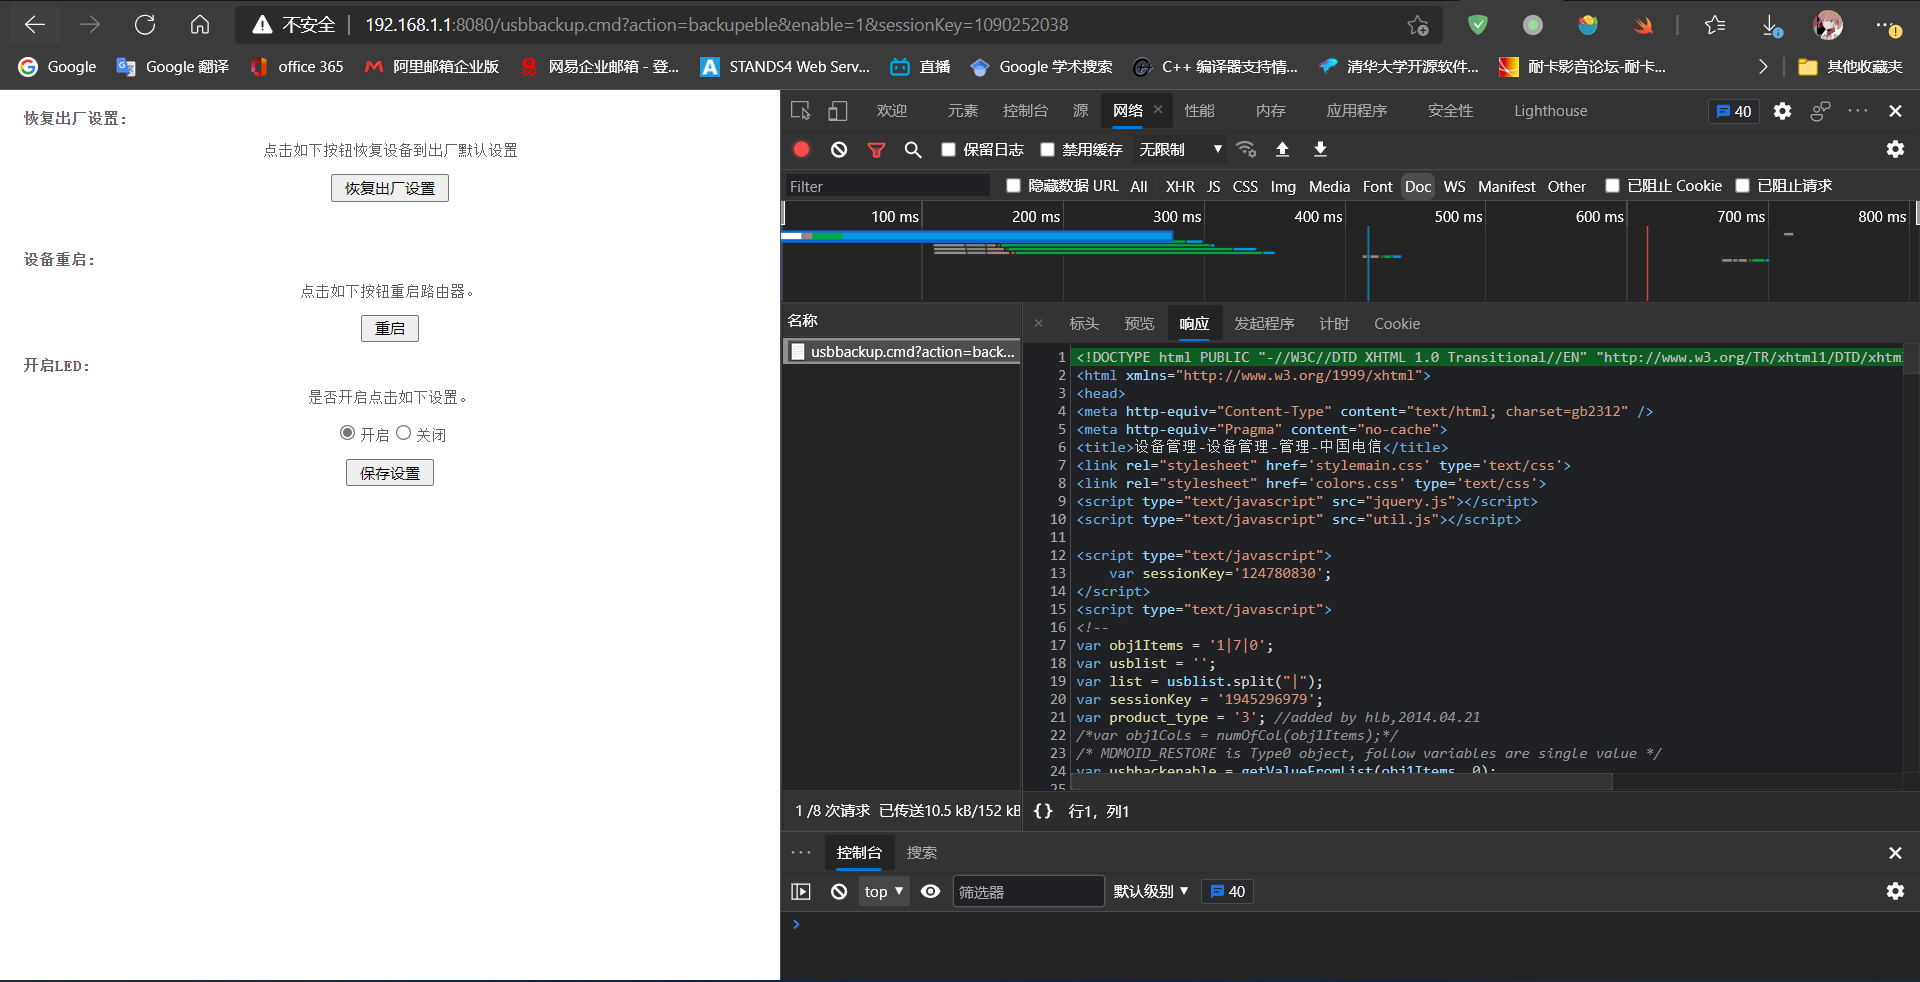The width and height of the screenshot is (1920, 982).
Task: Open the user profile avatar
Action: (1828, 25)
